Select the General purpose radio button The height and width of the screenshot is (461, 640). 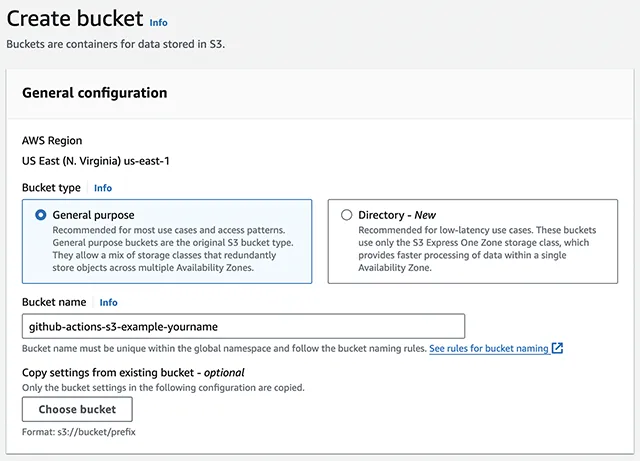pos(40,215)
